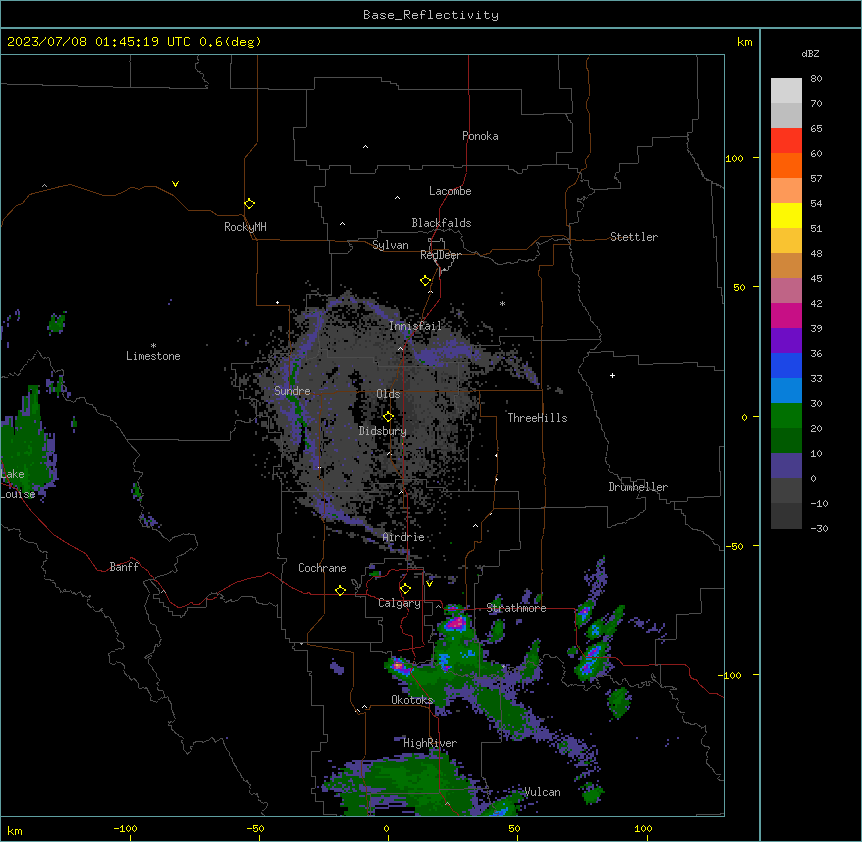862x842 pixels.
Task: Click the Blackfalds label
Action: (441, 223)
